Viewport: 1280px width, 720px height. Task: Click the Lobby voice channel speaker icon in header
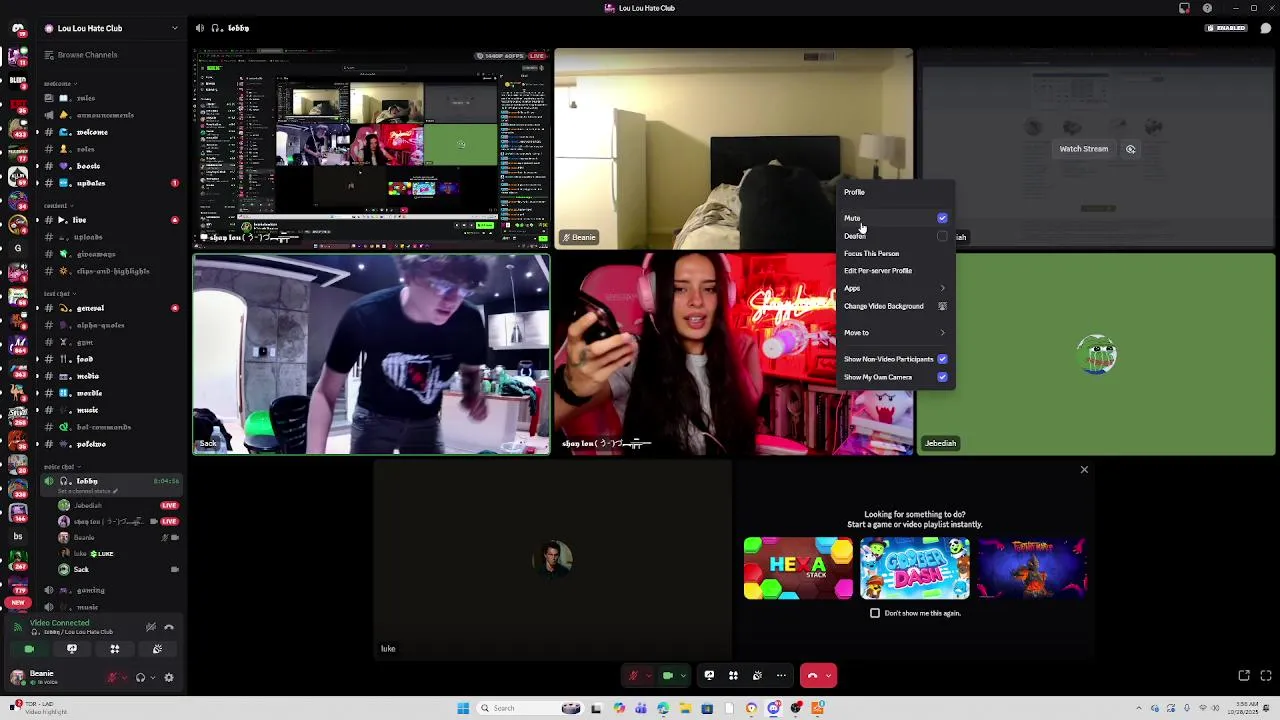tap(200, 28)
